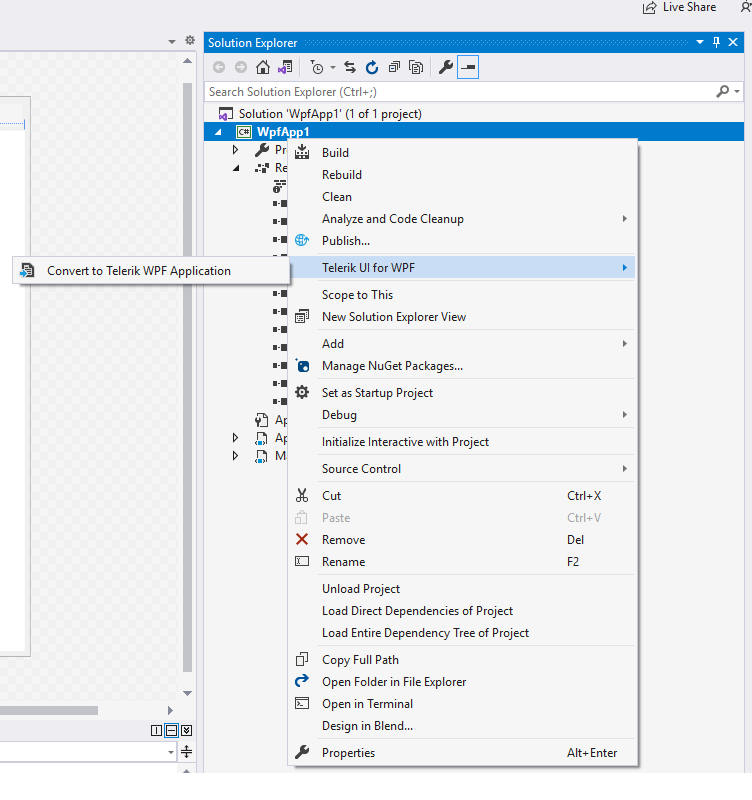Viewport: 752px width, 800px height.
Task: Choose Rebuild from context menu
Action: [461, 174]
